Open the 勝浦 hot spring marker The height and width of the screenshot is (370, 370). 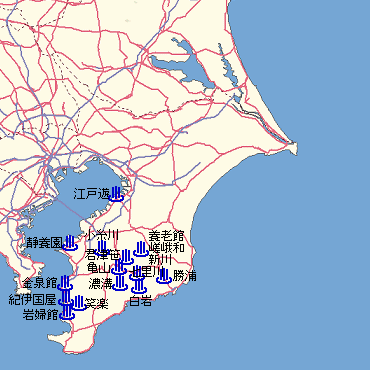(x=164, y=276)
